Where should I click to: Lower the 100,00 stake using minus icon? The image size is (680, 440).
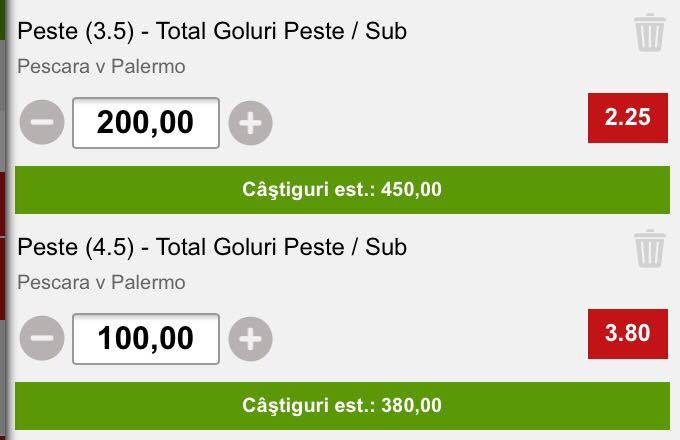pyautogui.click(x=42, y=338)
